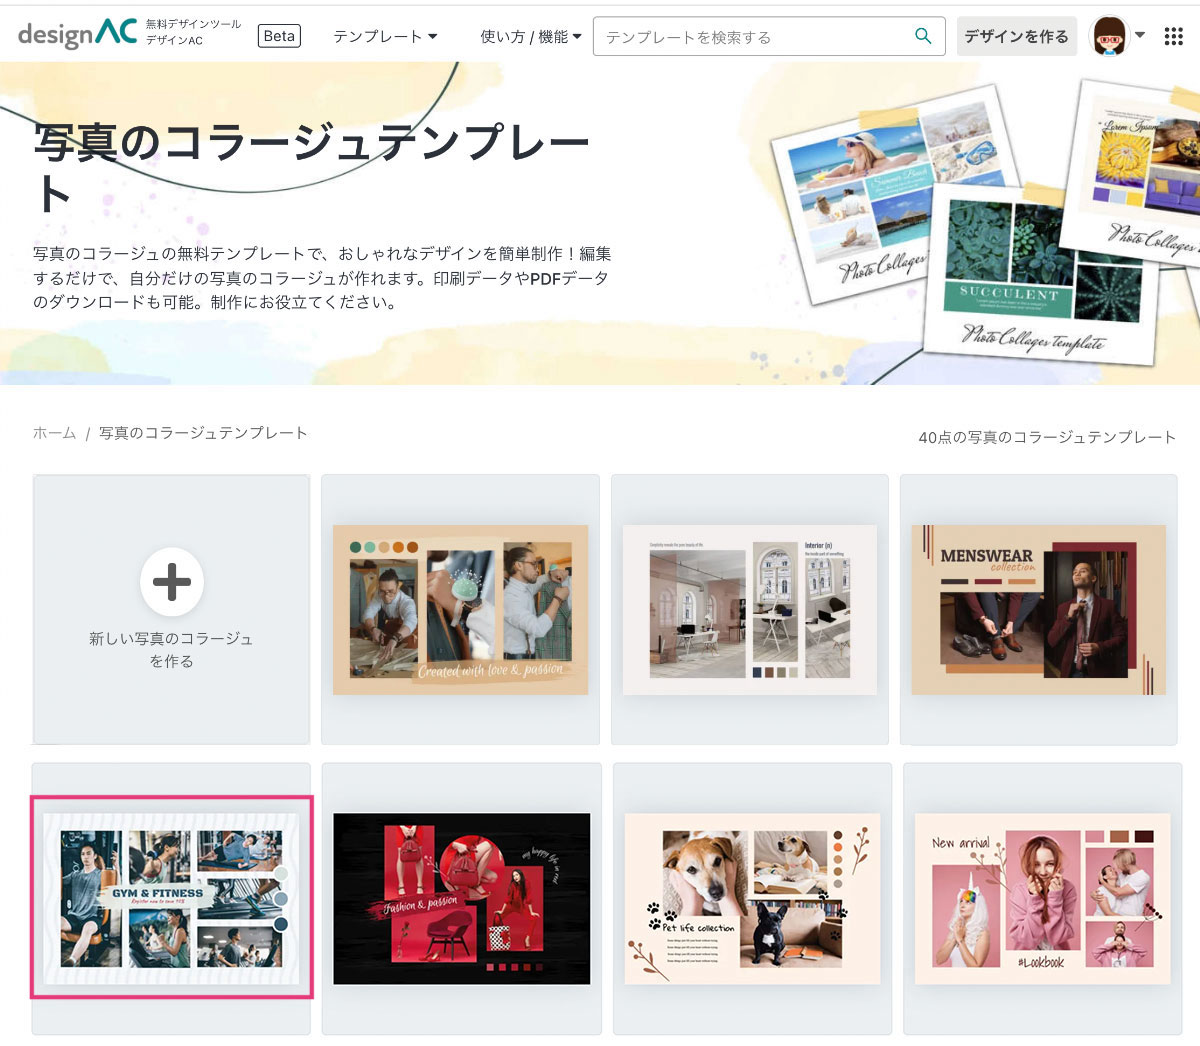Select the Interior moodboard template

(x=750, y=608)
